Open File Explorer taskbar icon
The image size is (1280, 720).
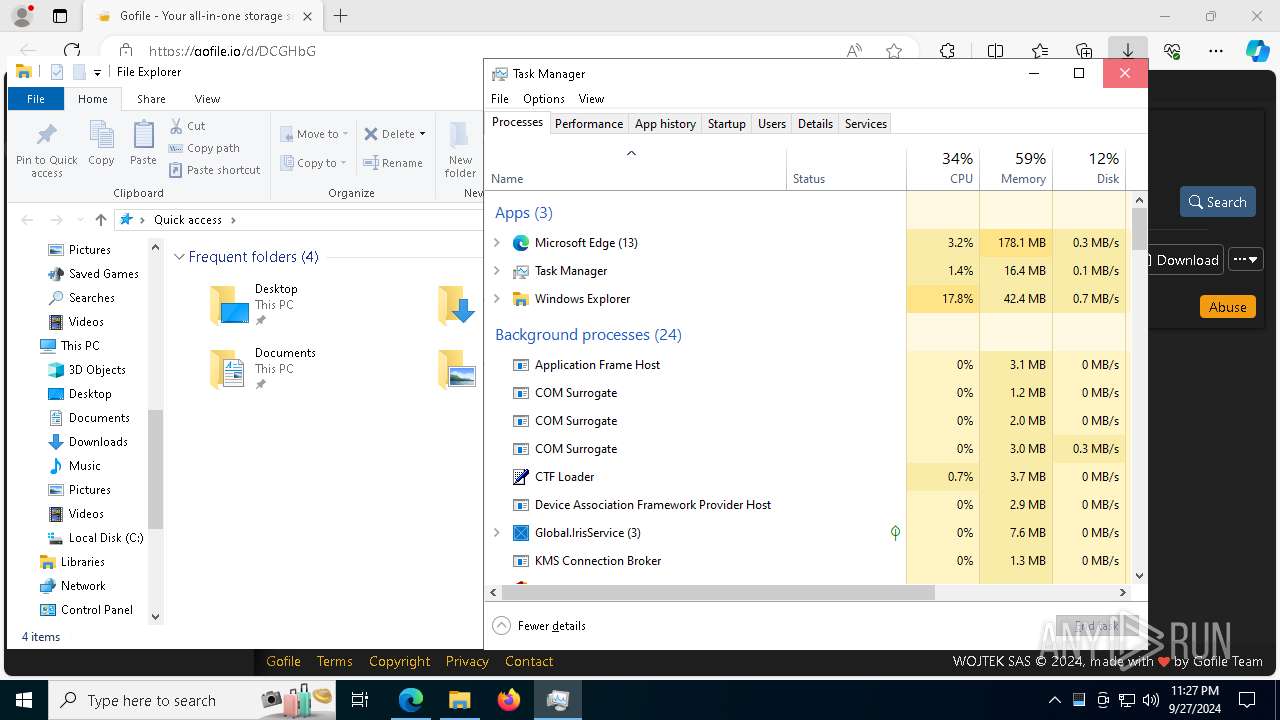460,700
